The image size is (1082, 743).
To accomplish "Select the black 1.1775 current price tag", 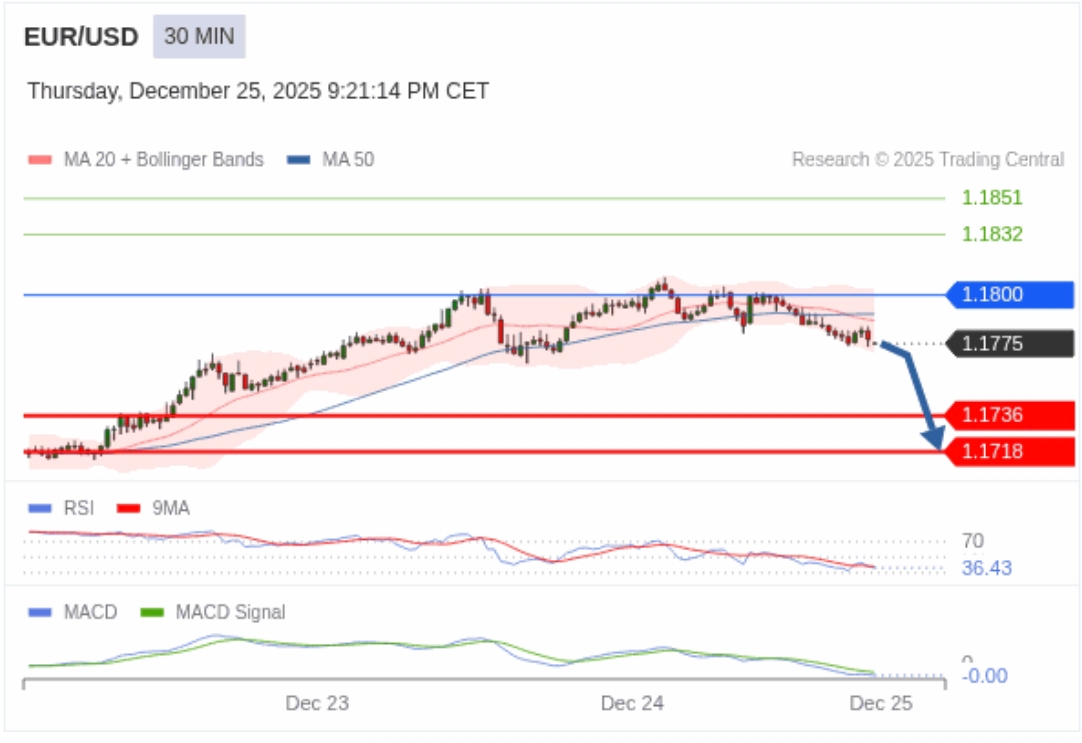I will (1010, 344).
